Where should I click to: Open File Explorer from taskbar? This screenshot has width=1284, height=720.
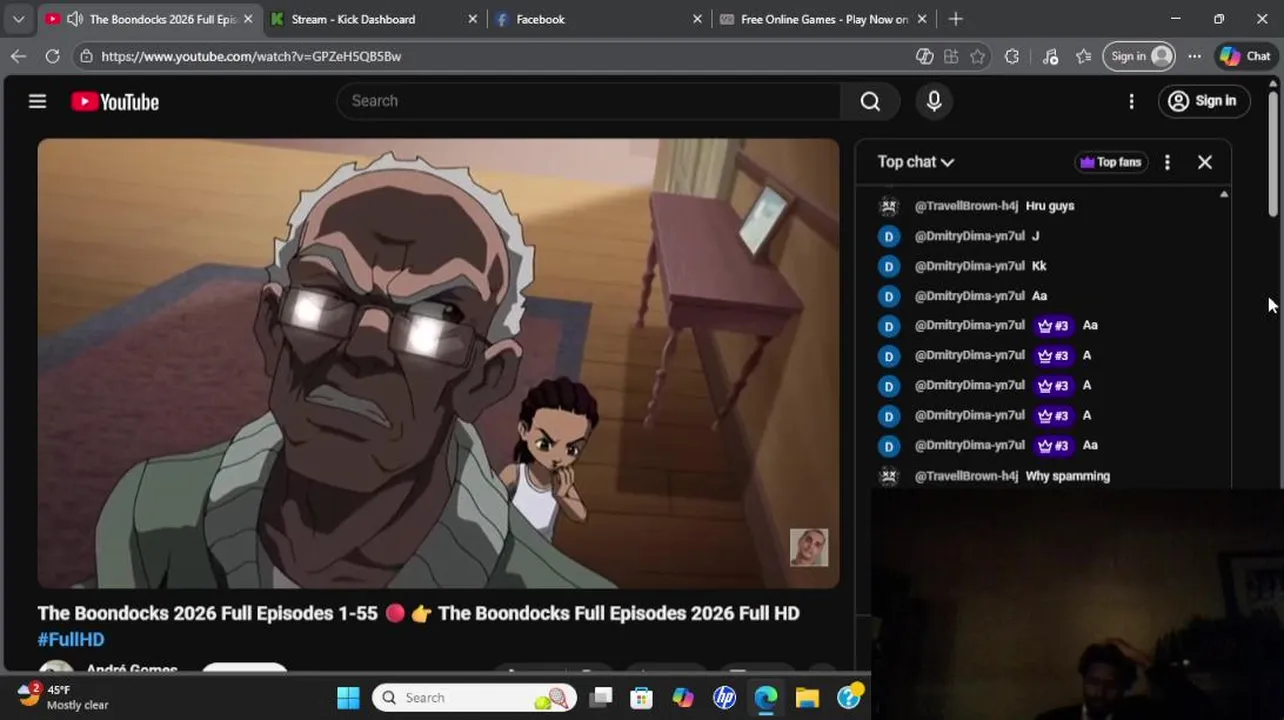click(807, 698)
